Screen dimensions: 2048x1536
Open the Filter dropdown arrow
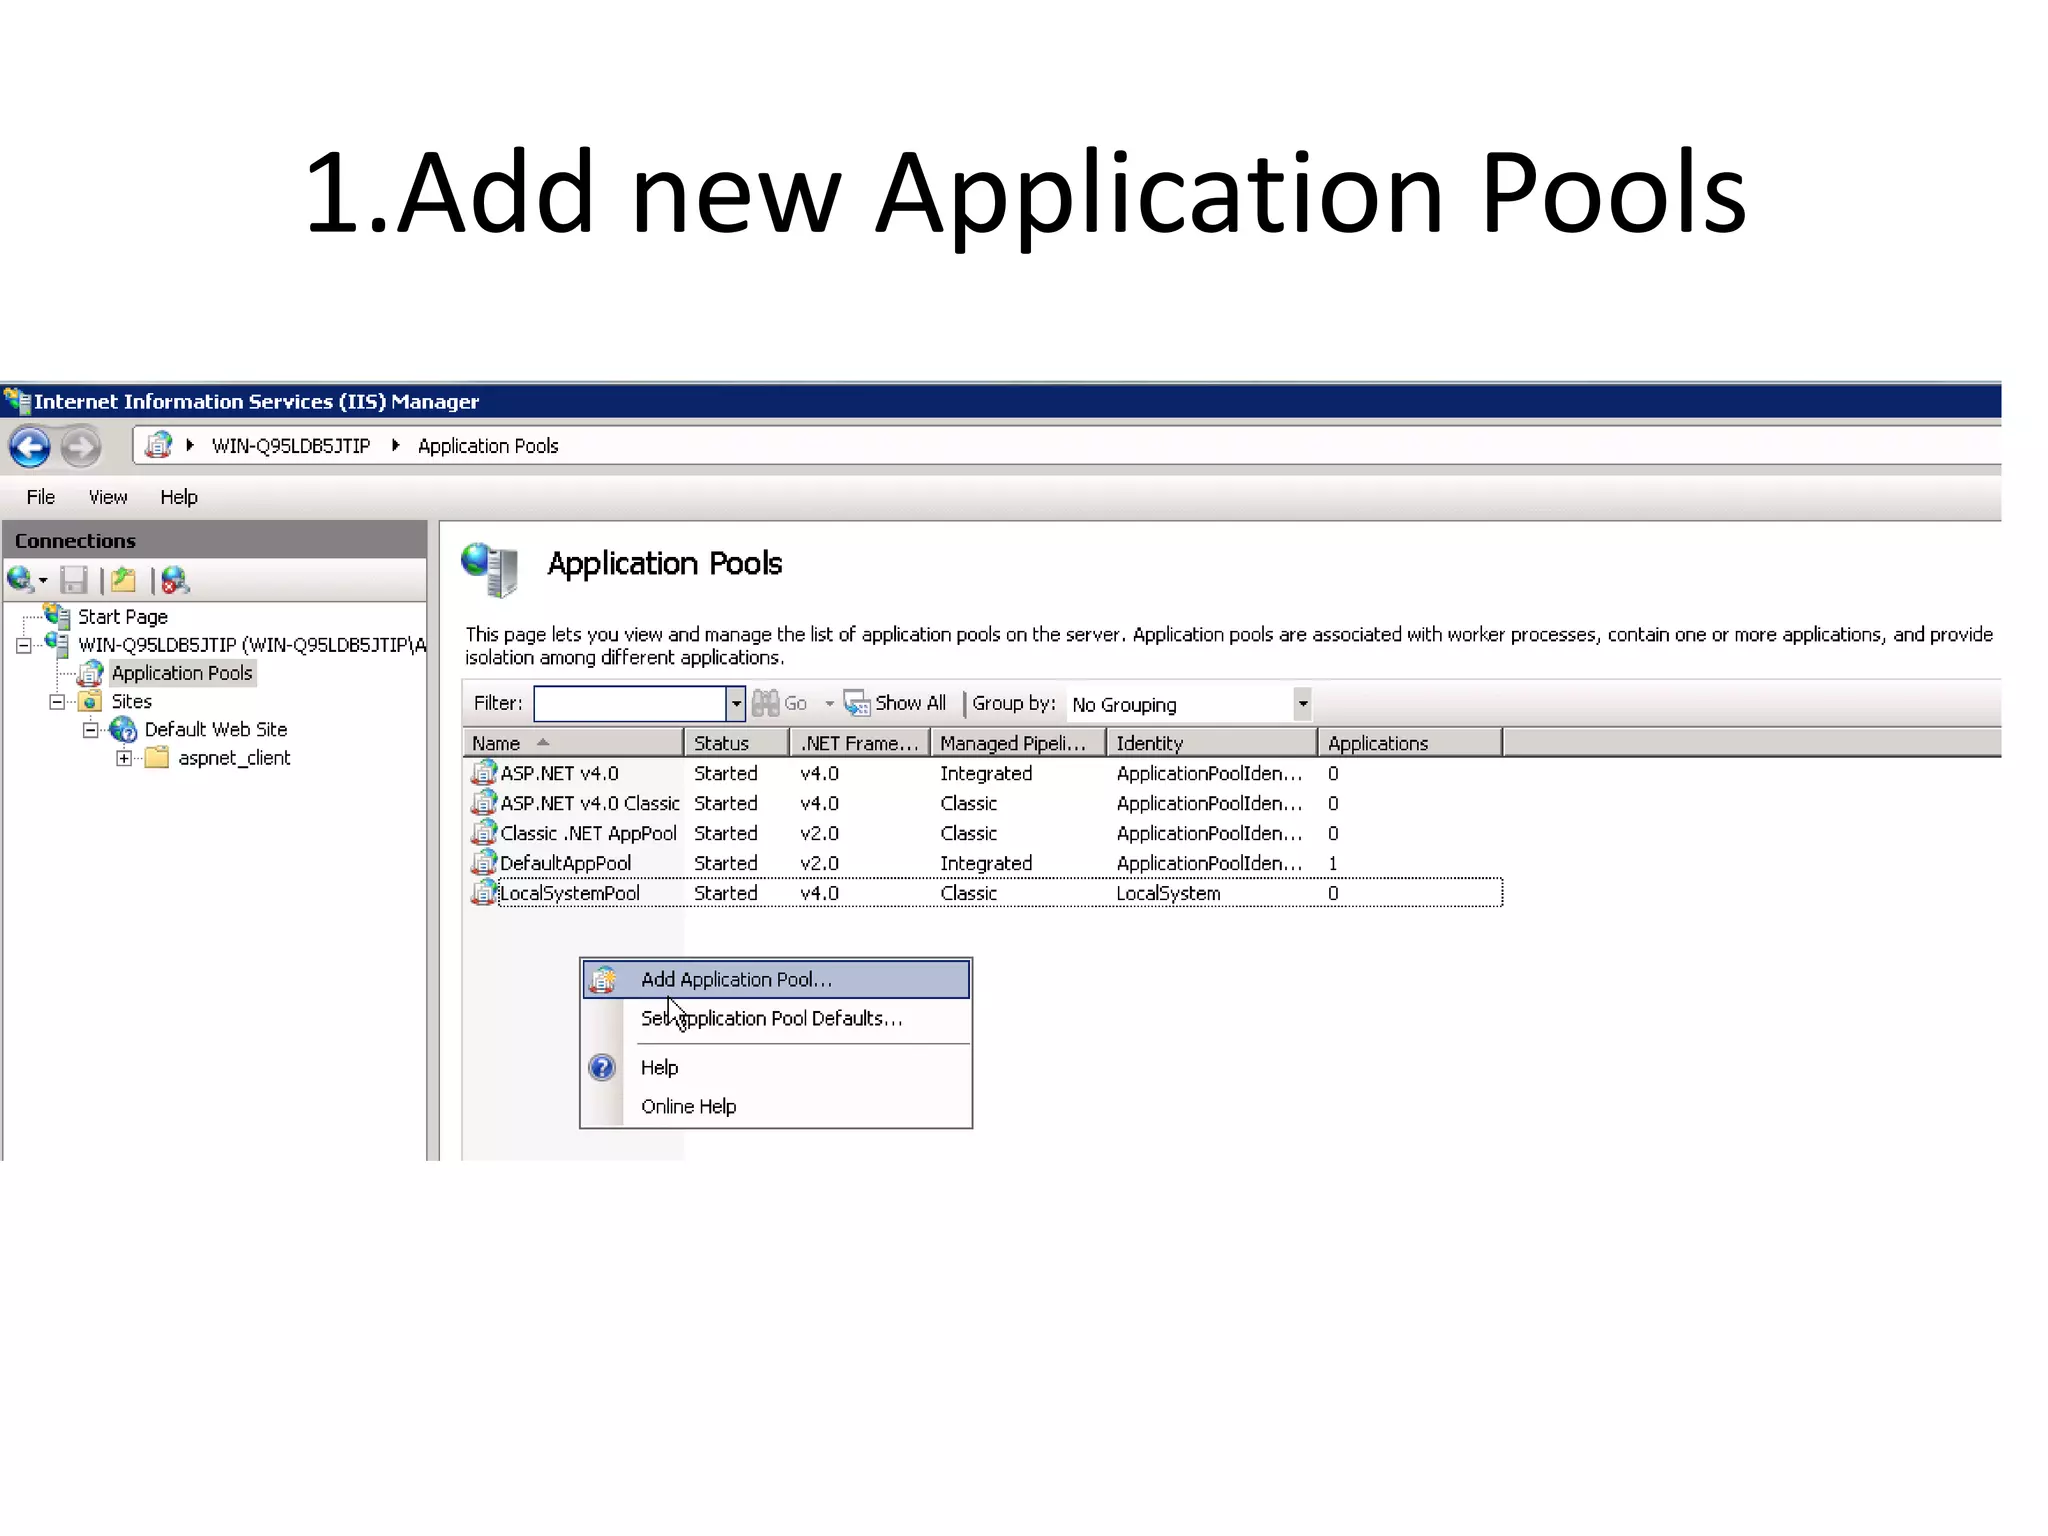coord(736,703)
